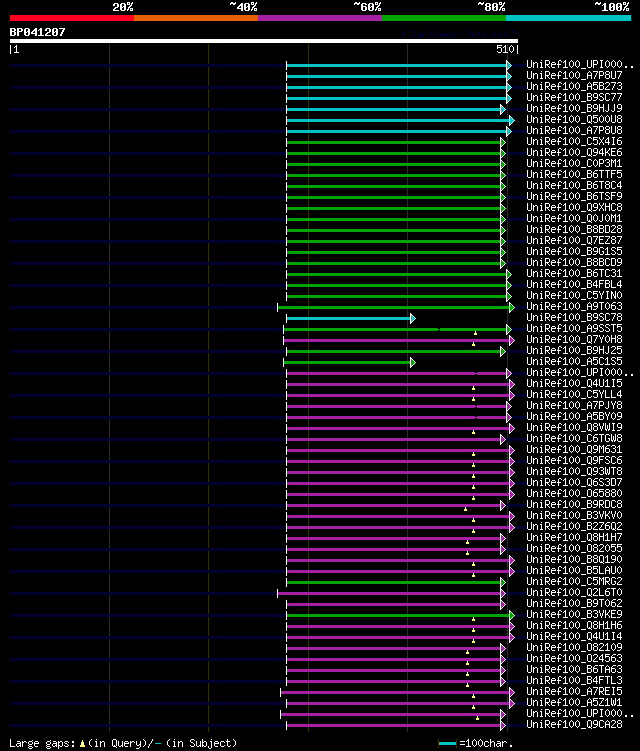
Task: Click hit label UniRef100_C6TGW8
Action: point(574,439)
